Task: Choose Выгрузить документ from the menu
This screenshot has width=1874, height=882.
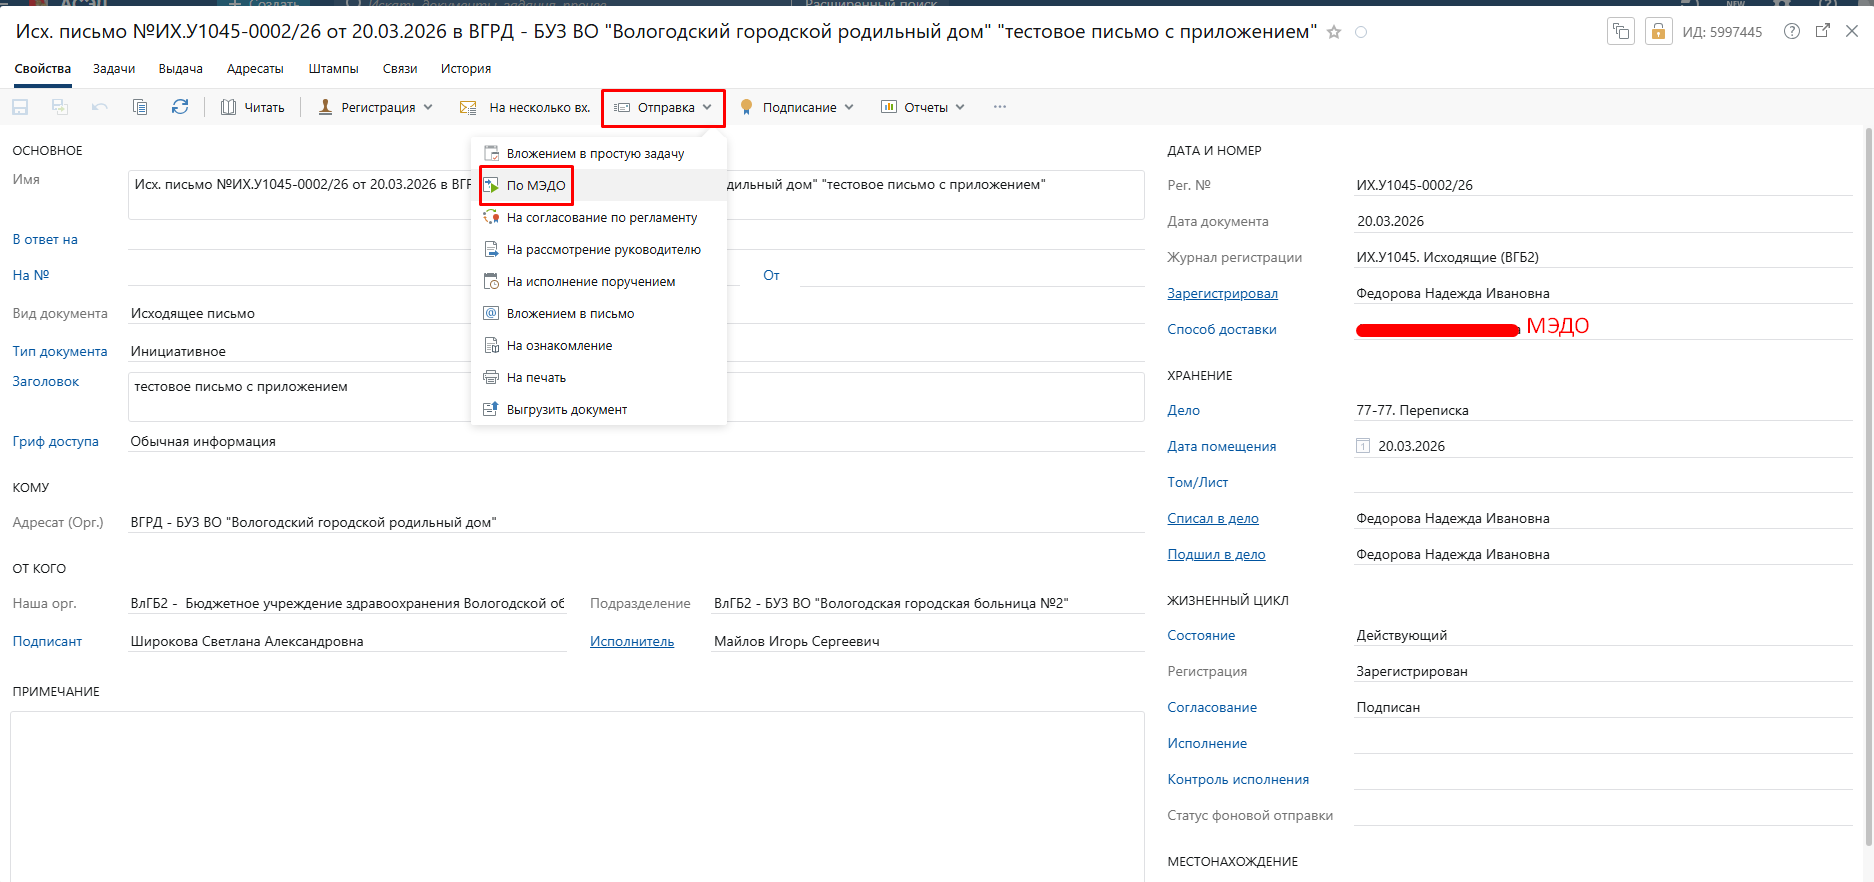Action: (566, 409)
